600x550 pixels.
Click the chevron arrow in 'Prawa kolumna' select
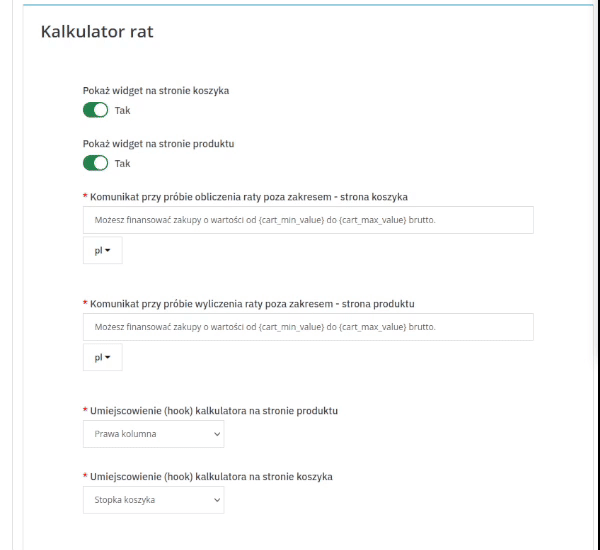[x=217, y=434]
